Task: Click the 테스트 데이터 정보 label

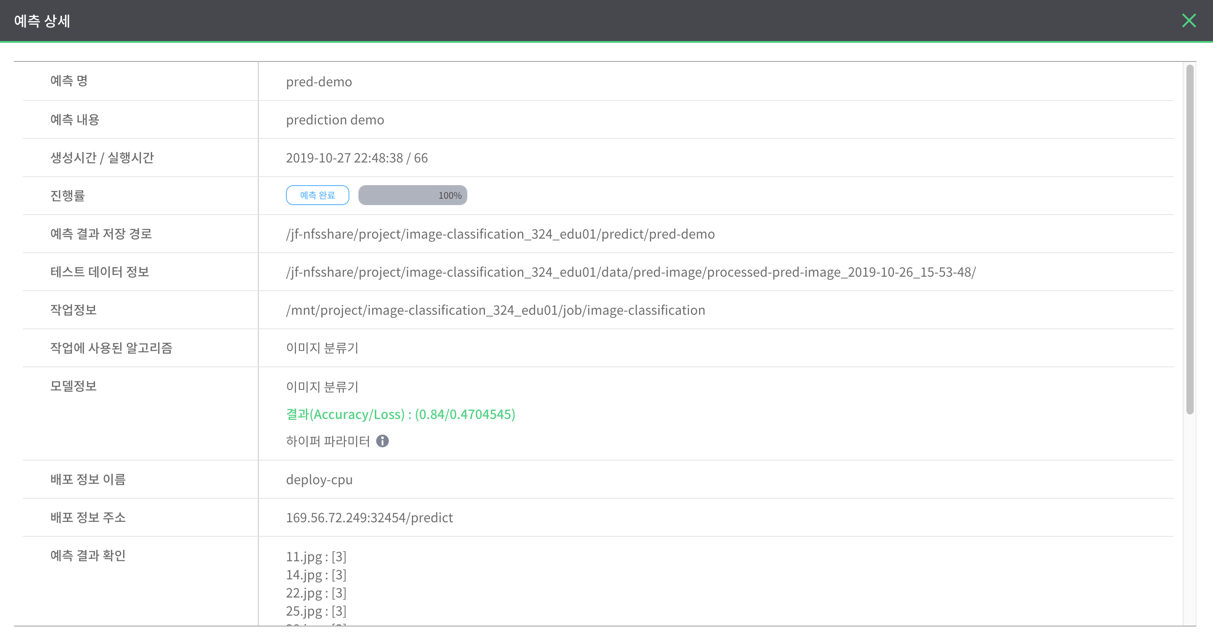Action: click(x=99, y=271)
